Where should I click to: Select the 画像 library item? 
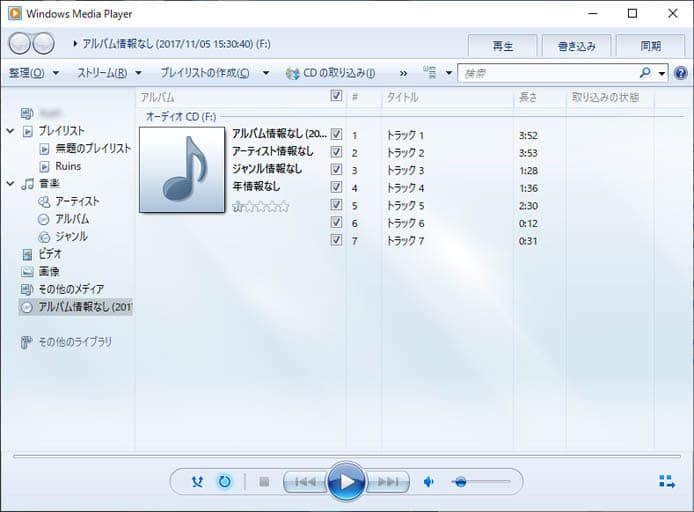[49, 271]
